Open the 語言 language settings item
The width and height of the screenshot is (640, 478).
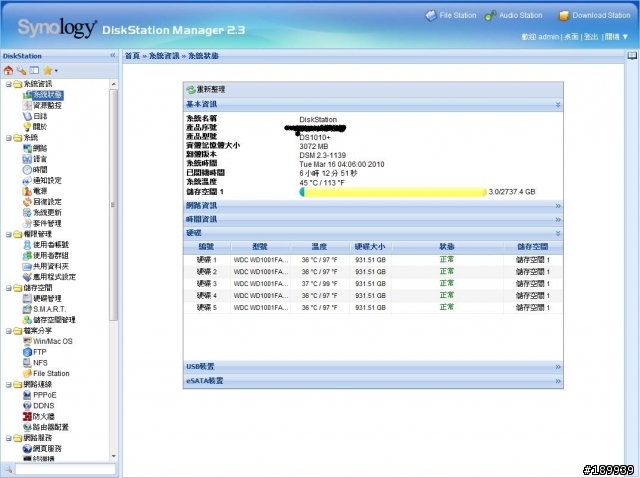(35, 159)
